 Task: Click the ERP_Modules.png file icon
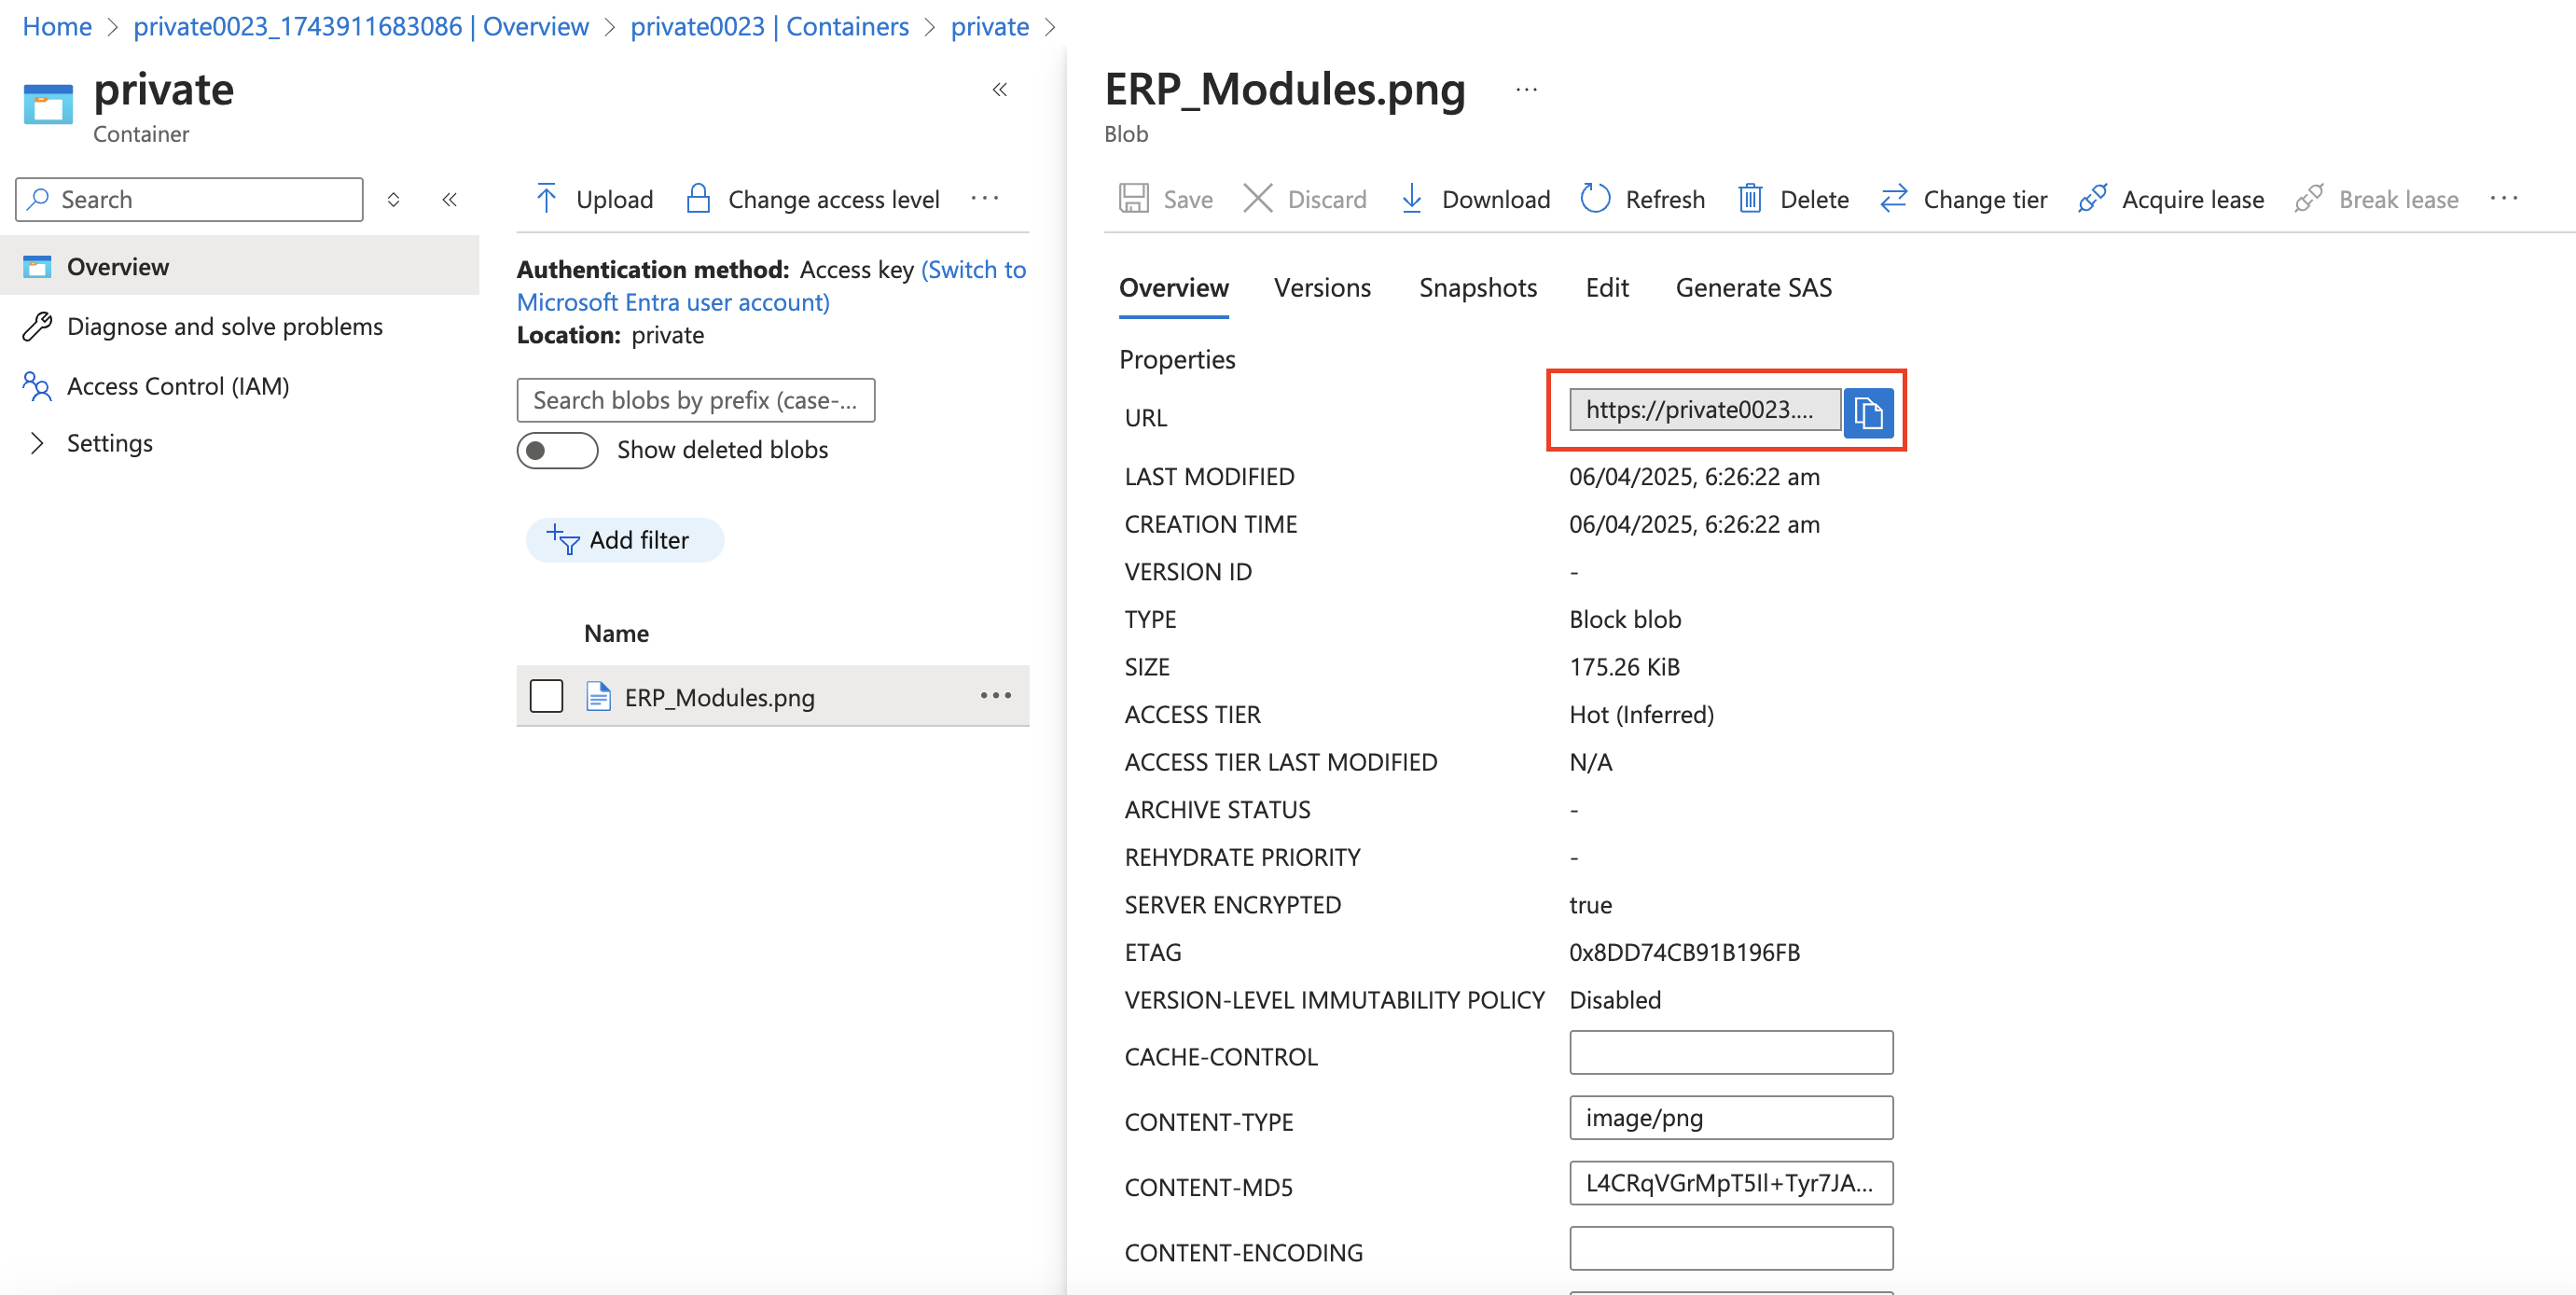click(598, 696)
